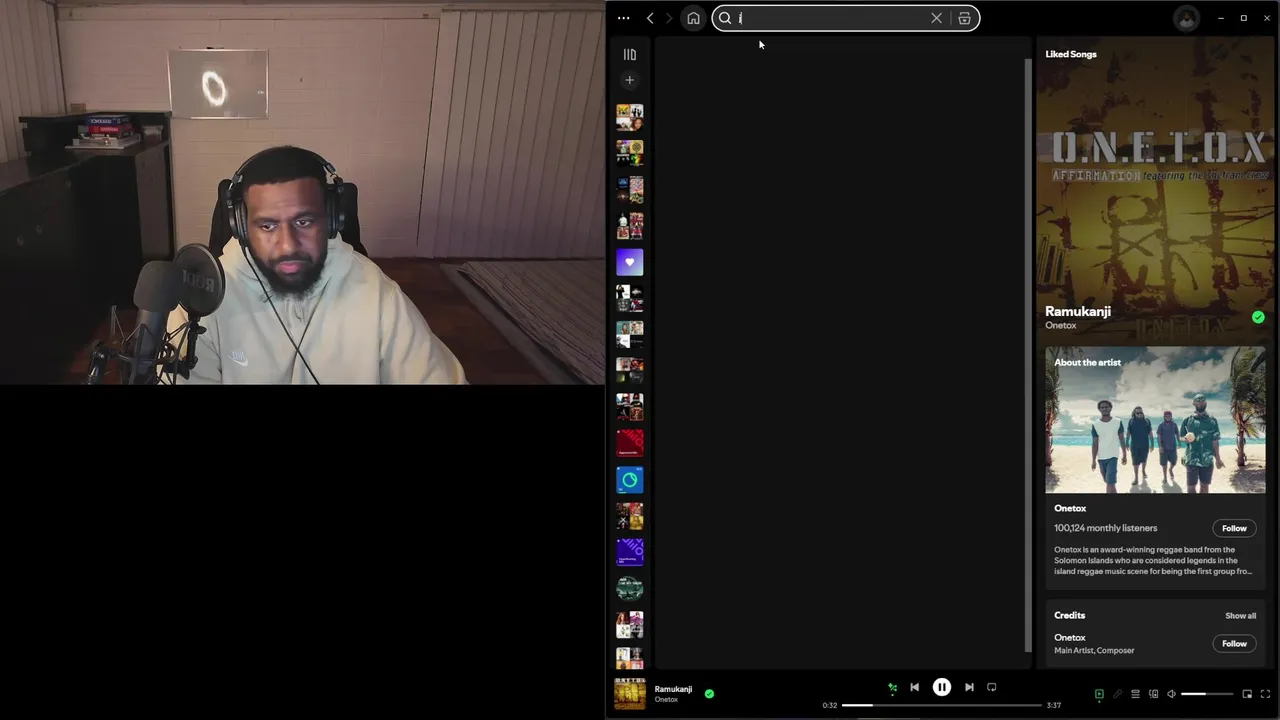Skip to the previous track
Viewport: 1280px width, 720px height.
[914, 688]
